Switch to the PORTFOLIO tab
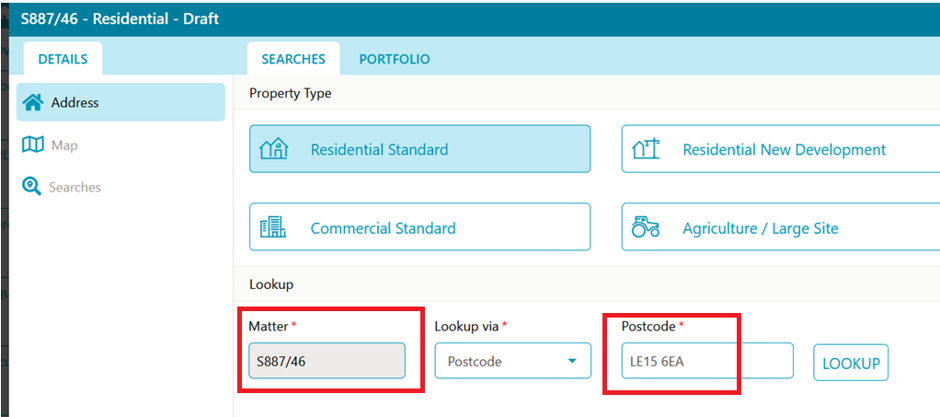 tap(394, 59)
